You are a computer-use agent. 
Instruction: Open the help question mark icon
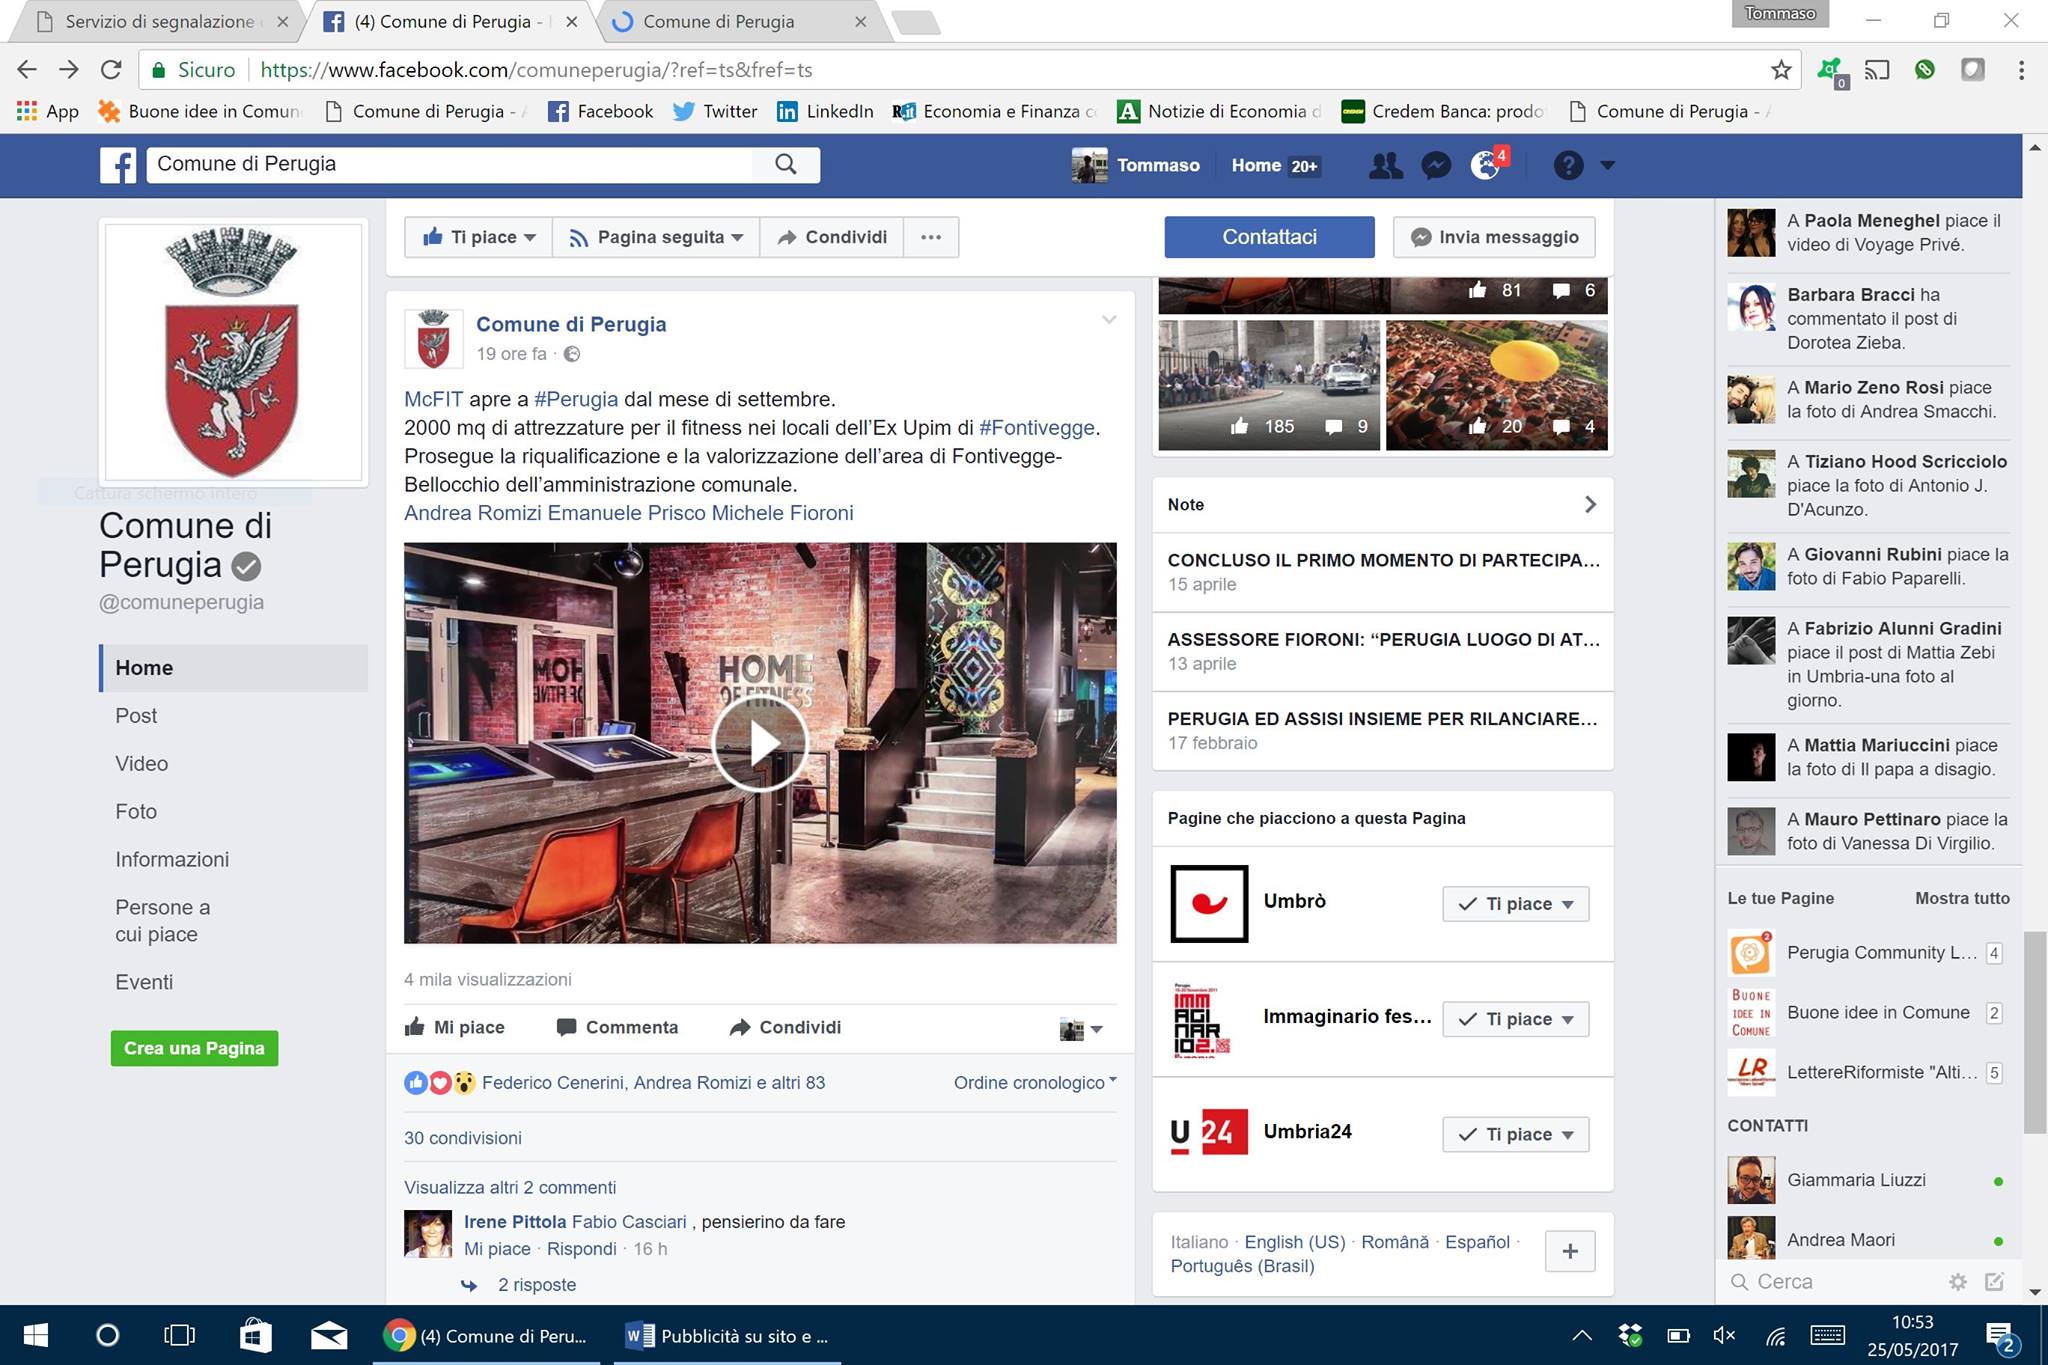coord(1568,165)
